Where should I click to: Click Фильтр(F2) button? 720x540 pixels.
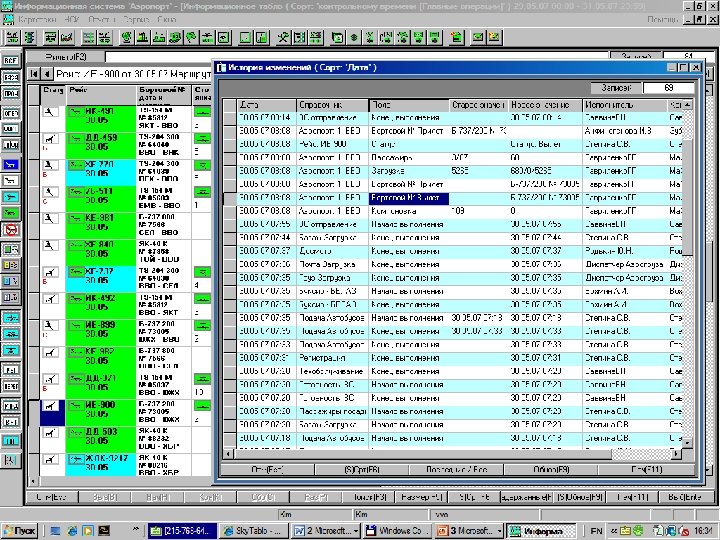click(x=65, y=57)
